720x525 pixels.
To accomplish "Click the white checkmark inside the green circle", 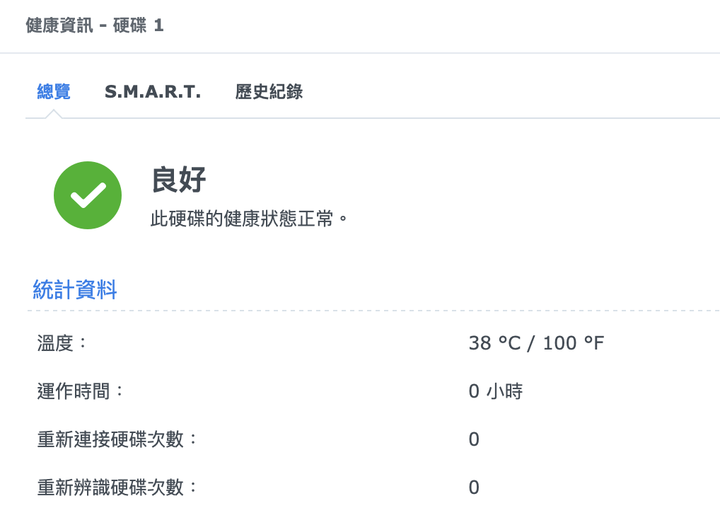I will [x=88, y=196].
